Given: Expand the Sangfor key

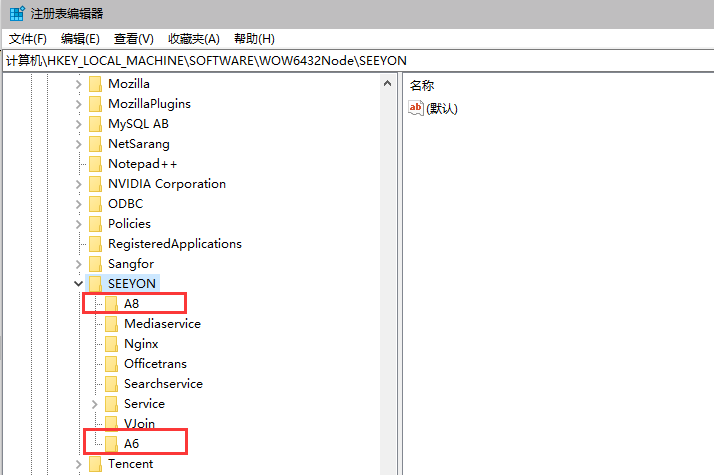Looking at the screenshot, I should (78, 265).
